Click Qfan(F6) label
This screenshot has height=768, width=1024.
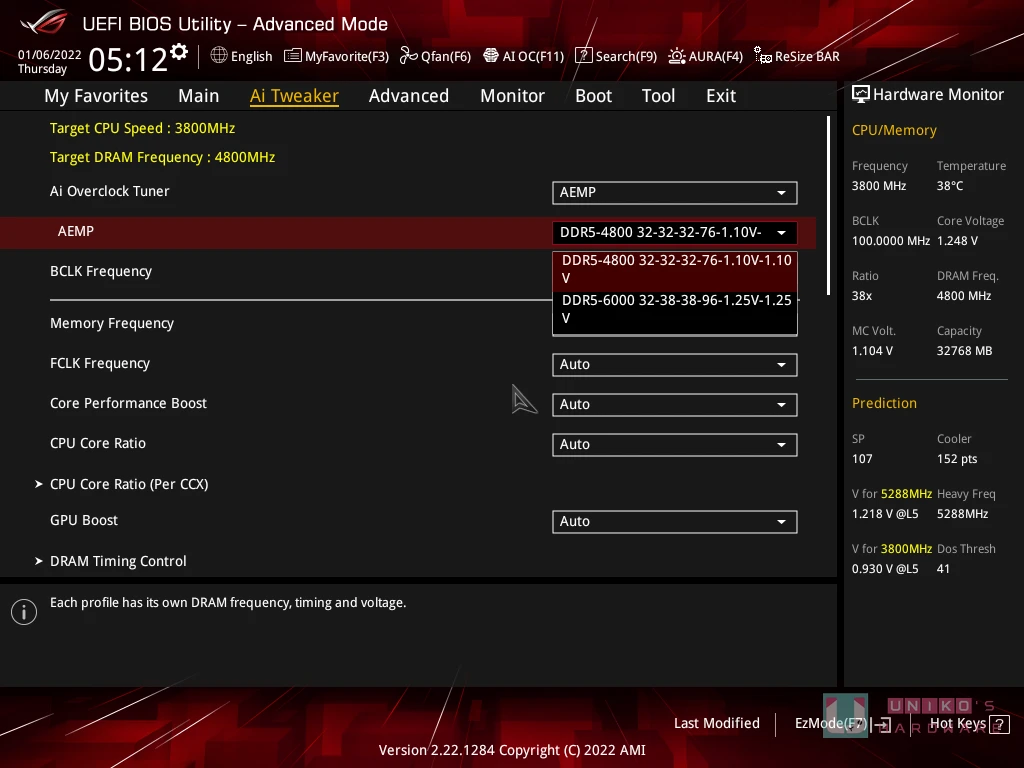tap(446, 56)
